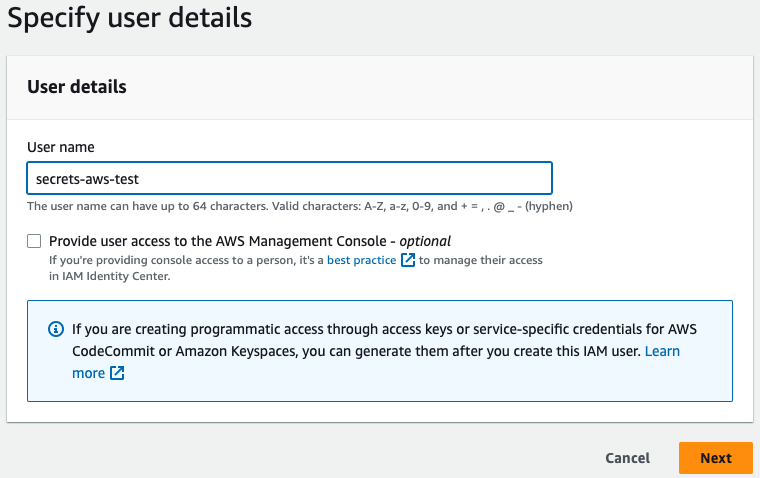760x478 pixels.
Task: Click external link icon beside best practice
Action: tap(408, 260)
